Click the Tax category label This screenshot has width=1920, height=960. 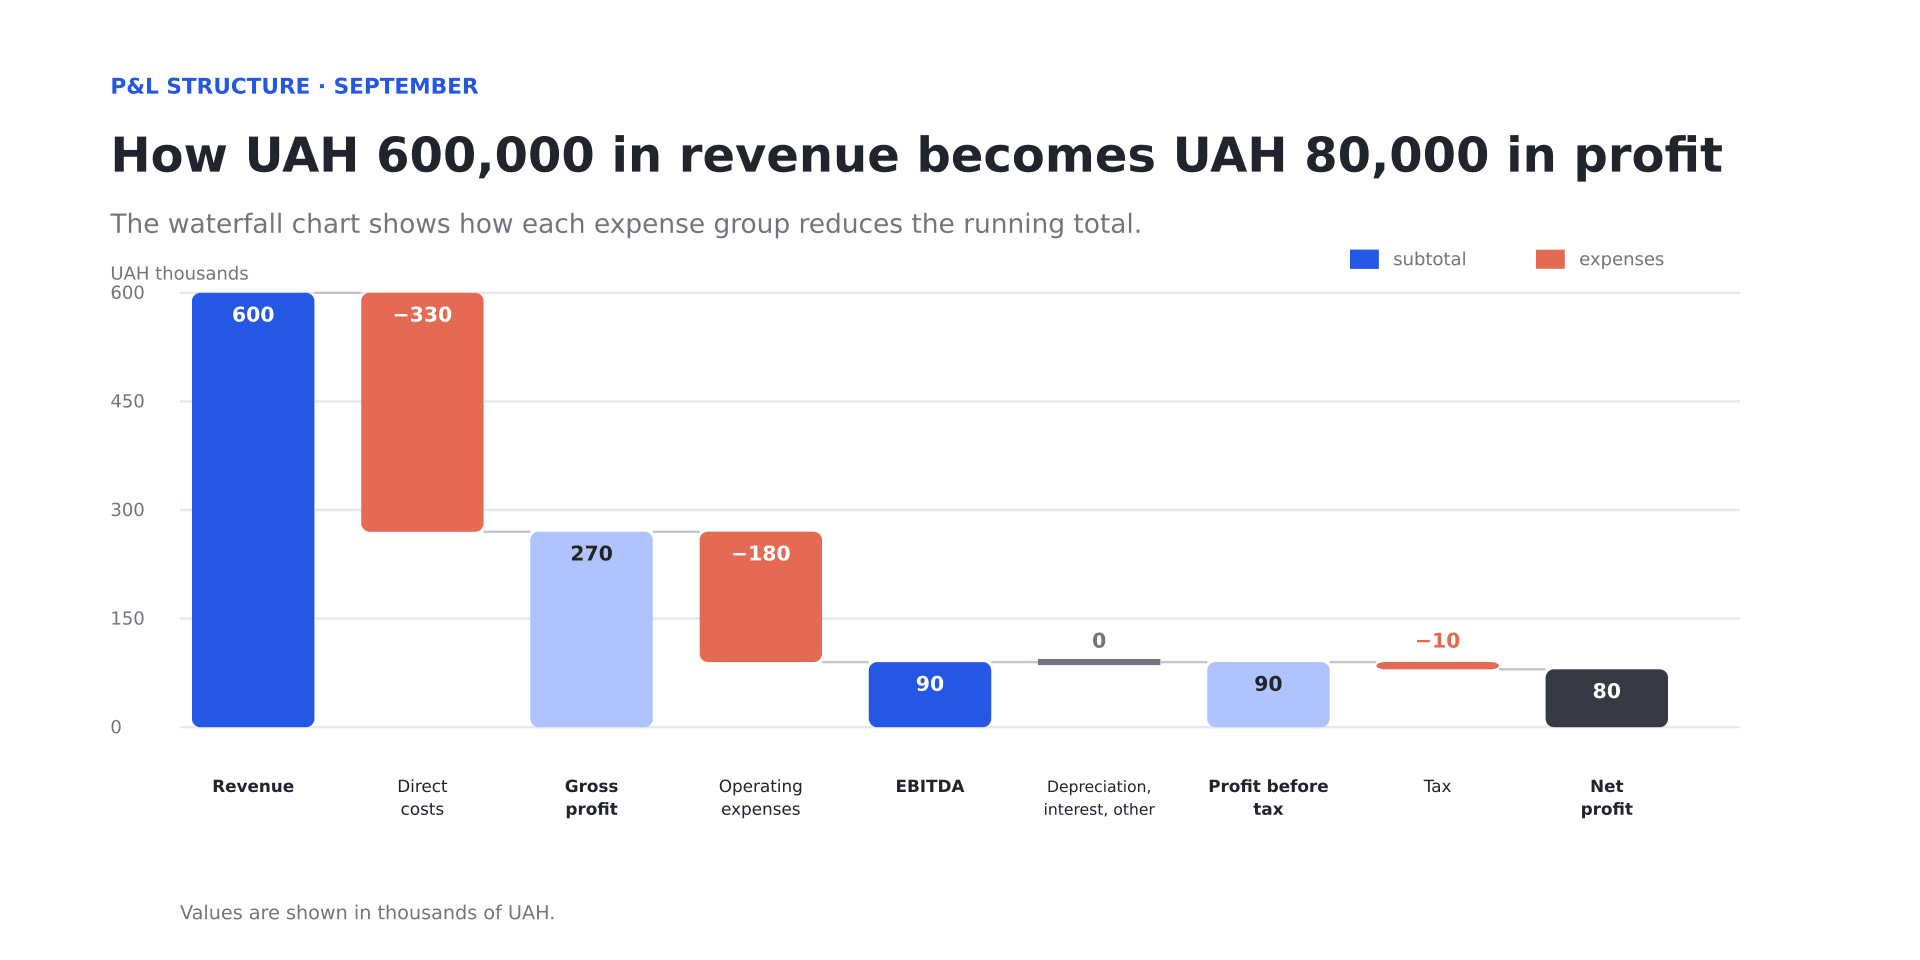point(1437,786)
